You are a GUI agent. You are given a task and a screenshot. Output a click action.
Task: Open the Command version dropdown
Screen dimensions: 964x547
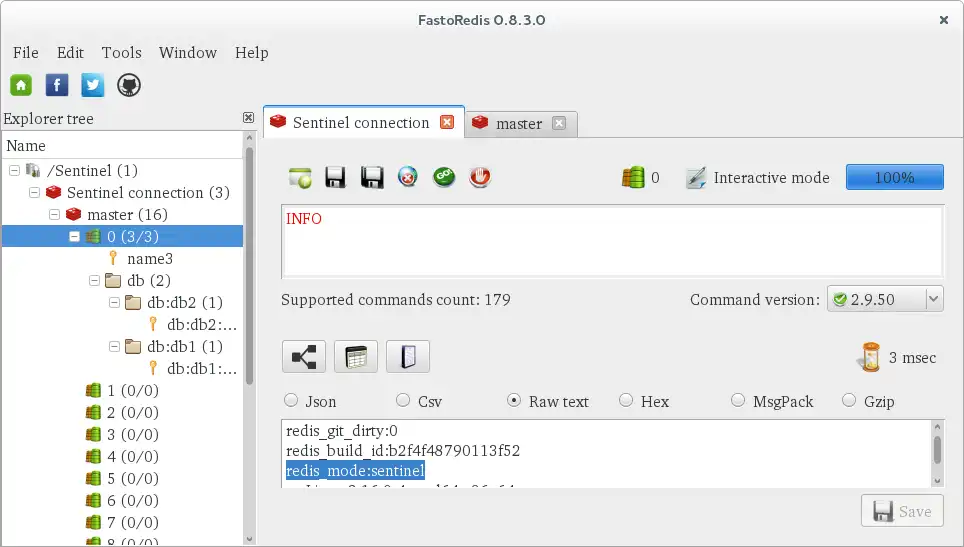[x=885, y=299]
